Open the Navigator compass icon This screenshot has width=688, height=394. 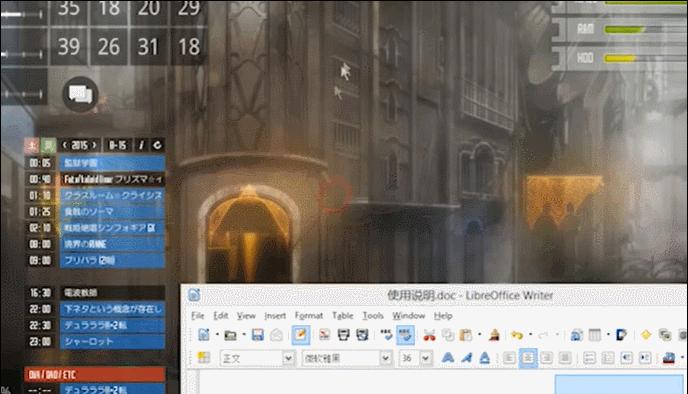click(646, 335)
